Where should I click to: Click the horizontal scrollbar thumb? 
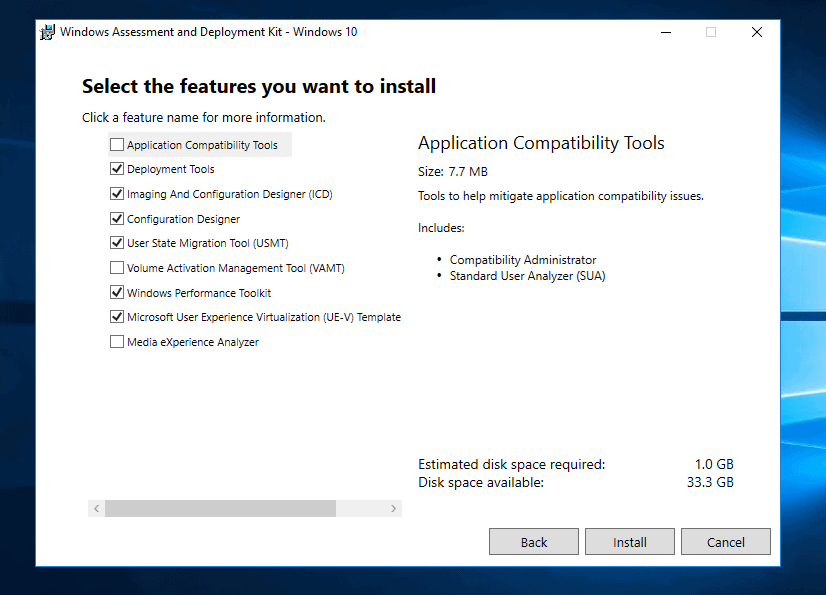pyautogui.click(x=220, y=509)
